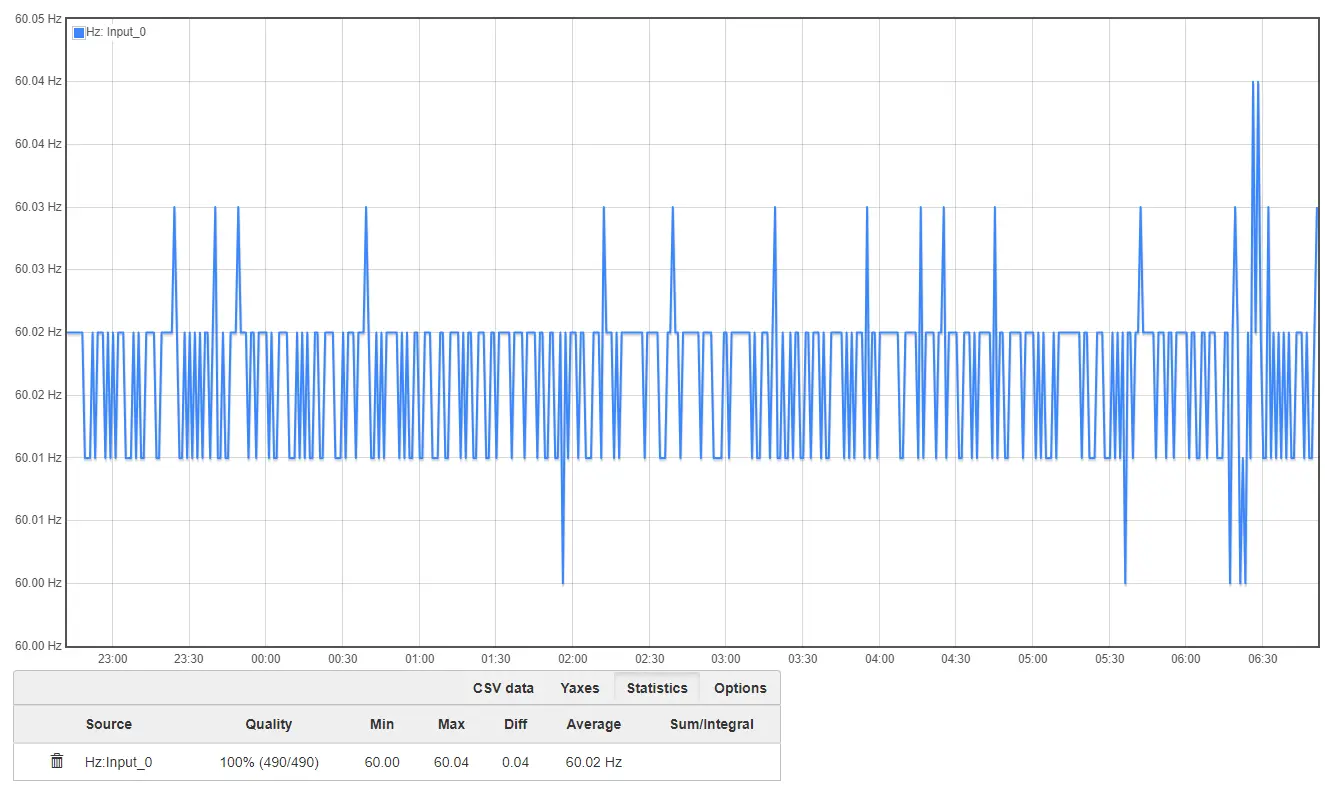
Task: Click the 60.04 Hz peak near 06:30
Action: (1255, 84)
